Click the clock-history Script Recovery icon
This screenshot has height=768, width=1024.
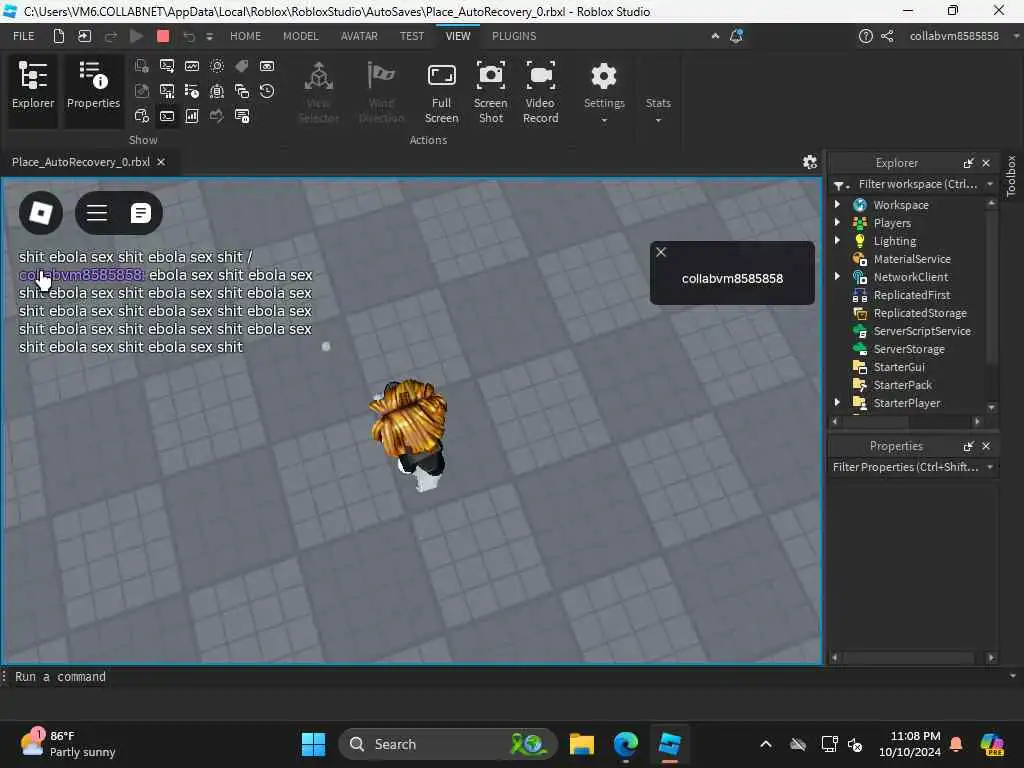(267, 91)
